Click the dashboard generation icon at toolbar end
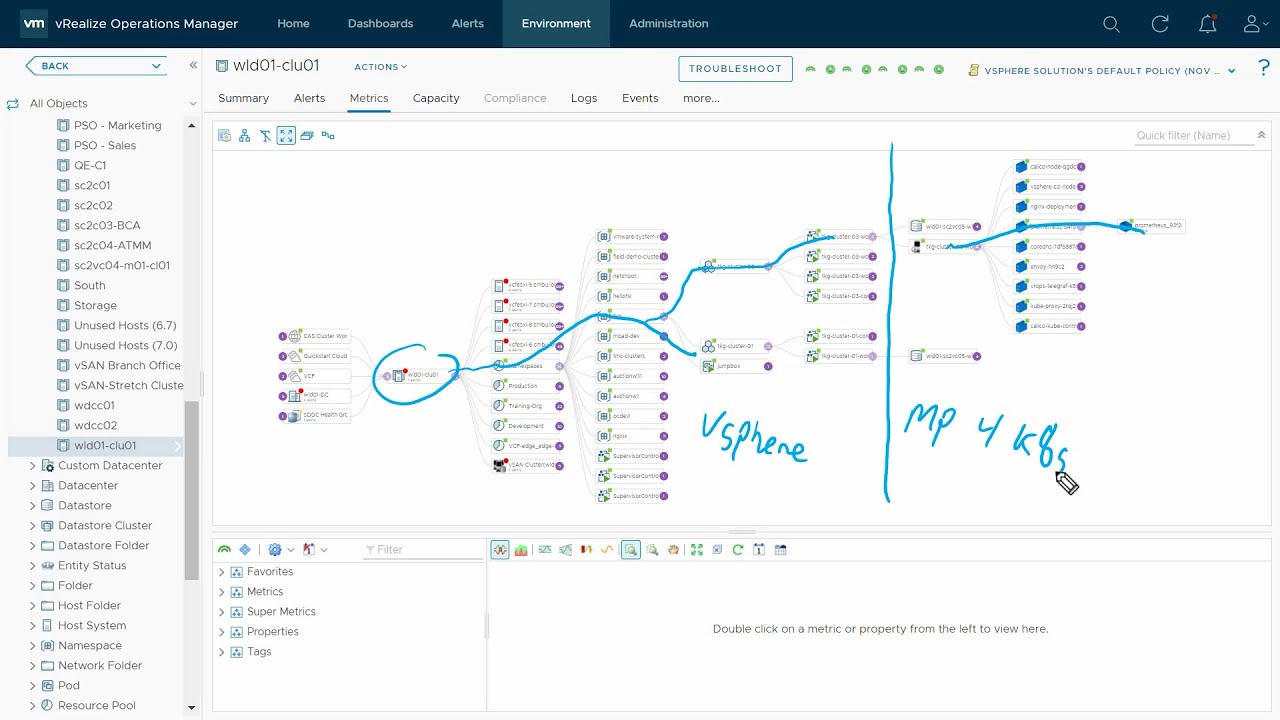1280x720 pixels. click(x=781, y=550)
